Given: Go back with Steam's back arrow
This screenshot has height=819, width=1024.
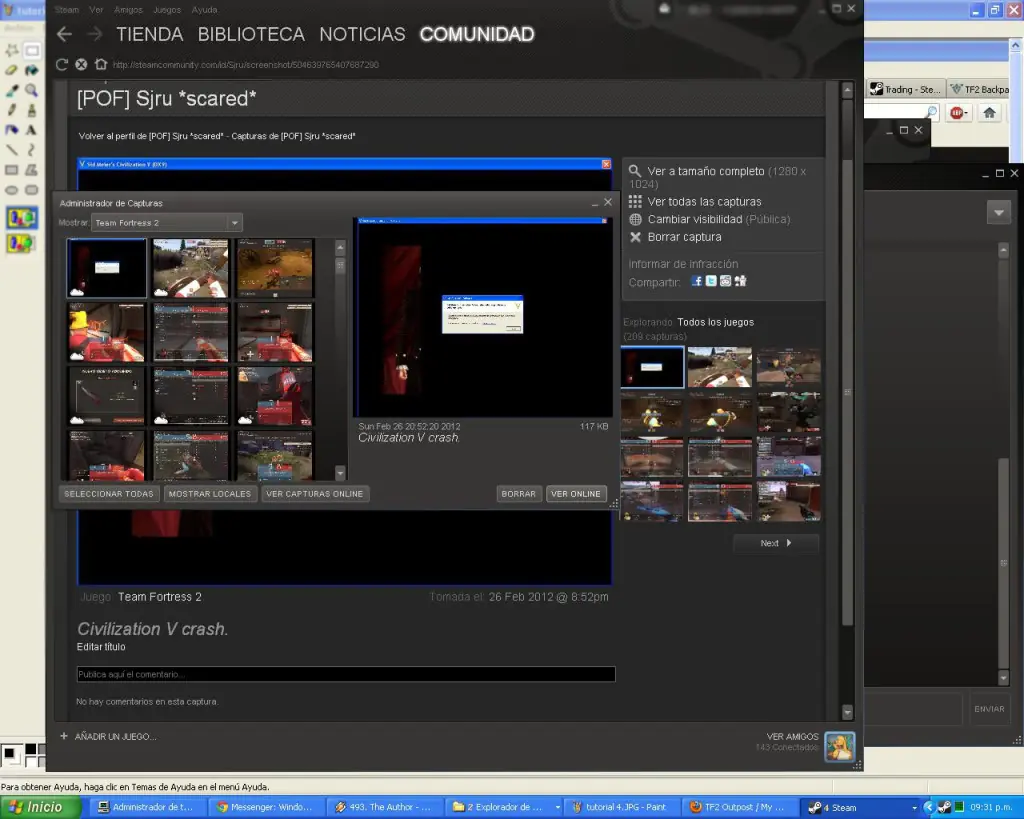Looking at the screenshot, I should pyautogui.click(x=64, y=34).
